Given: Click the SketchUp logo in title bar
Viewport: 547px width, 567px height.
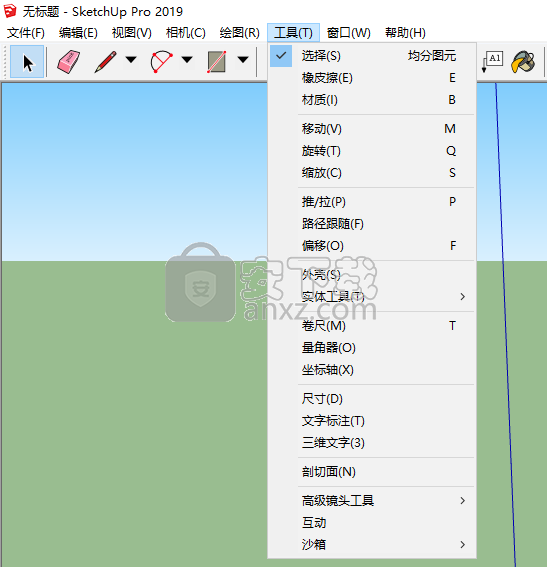Looking at the screenshot, I should pyautogui.click(x=10, y=11).
